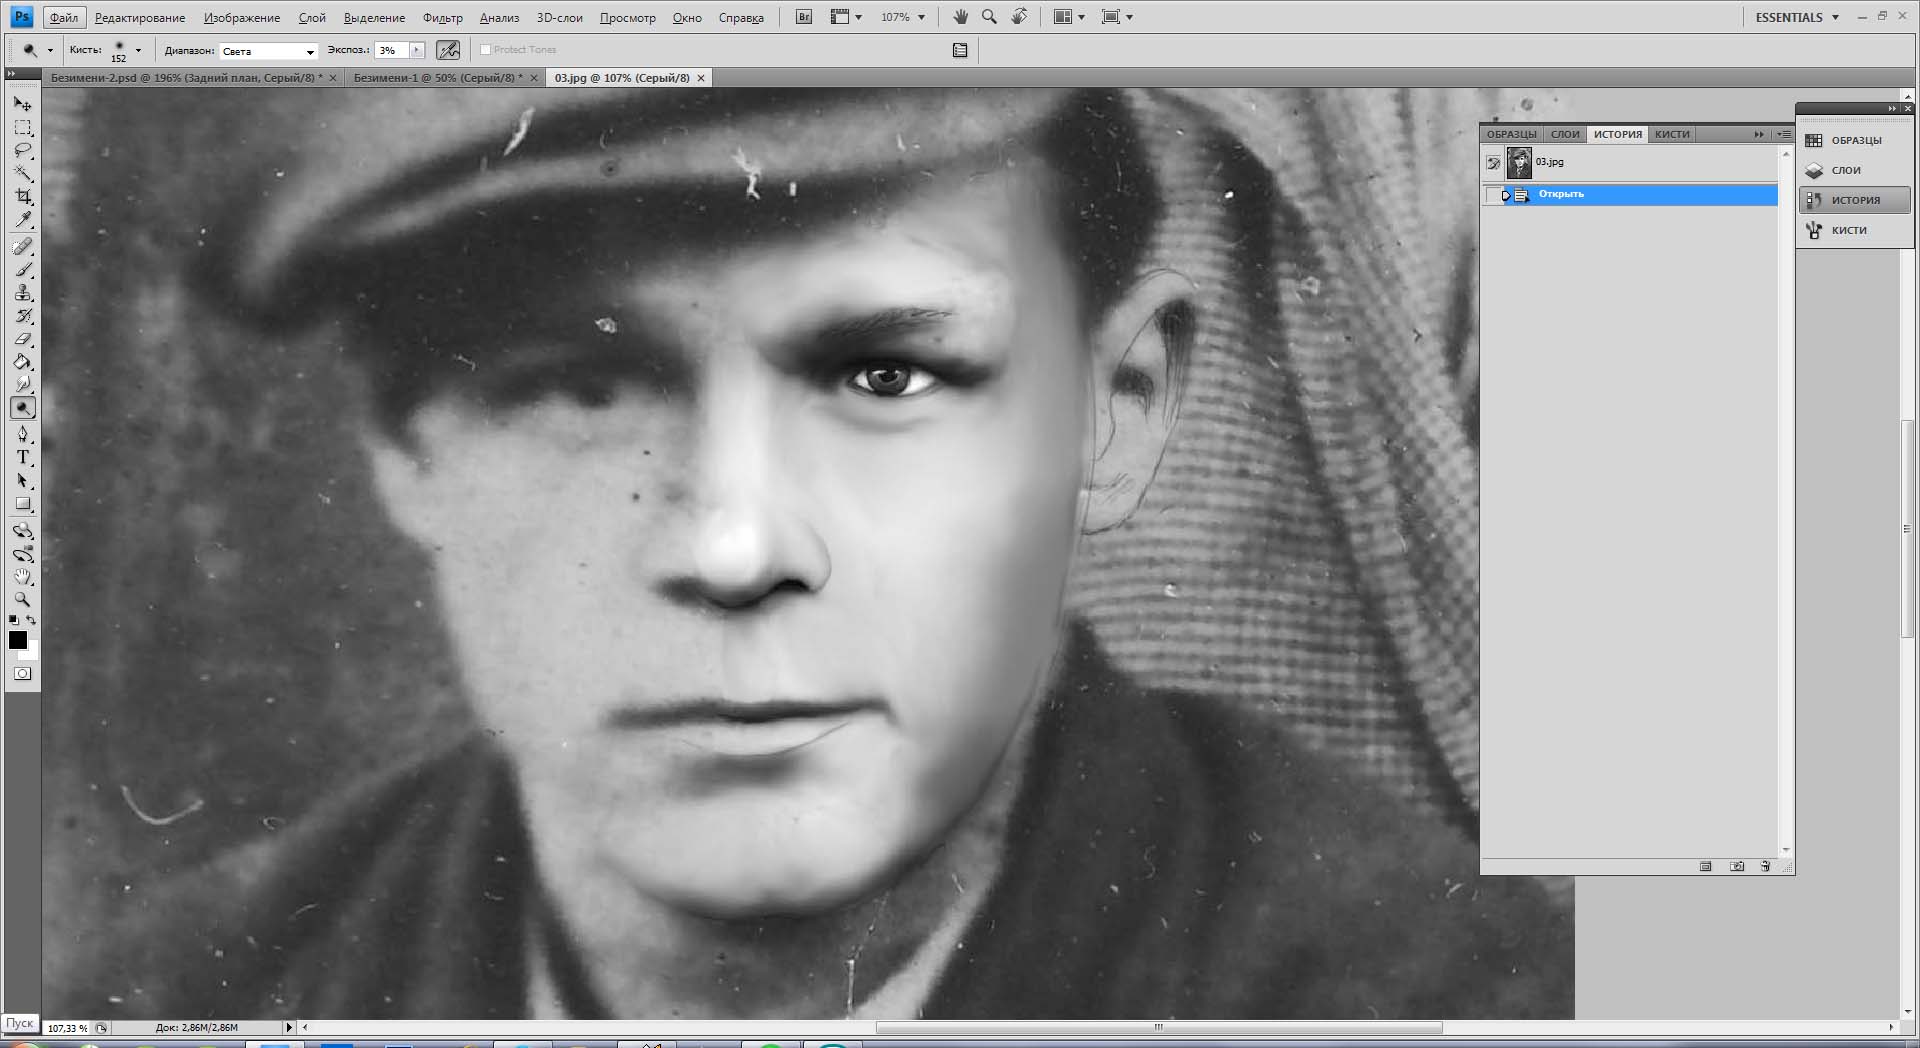Enable the Protect Tones checkbox
1920x1048 pixels.
click(x=486, y=50)
